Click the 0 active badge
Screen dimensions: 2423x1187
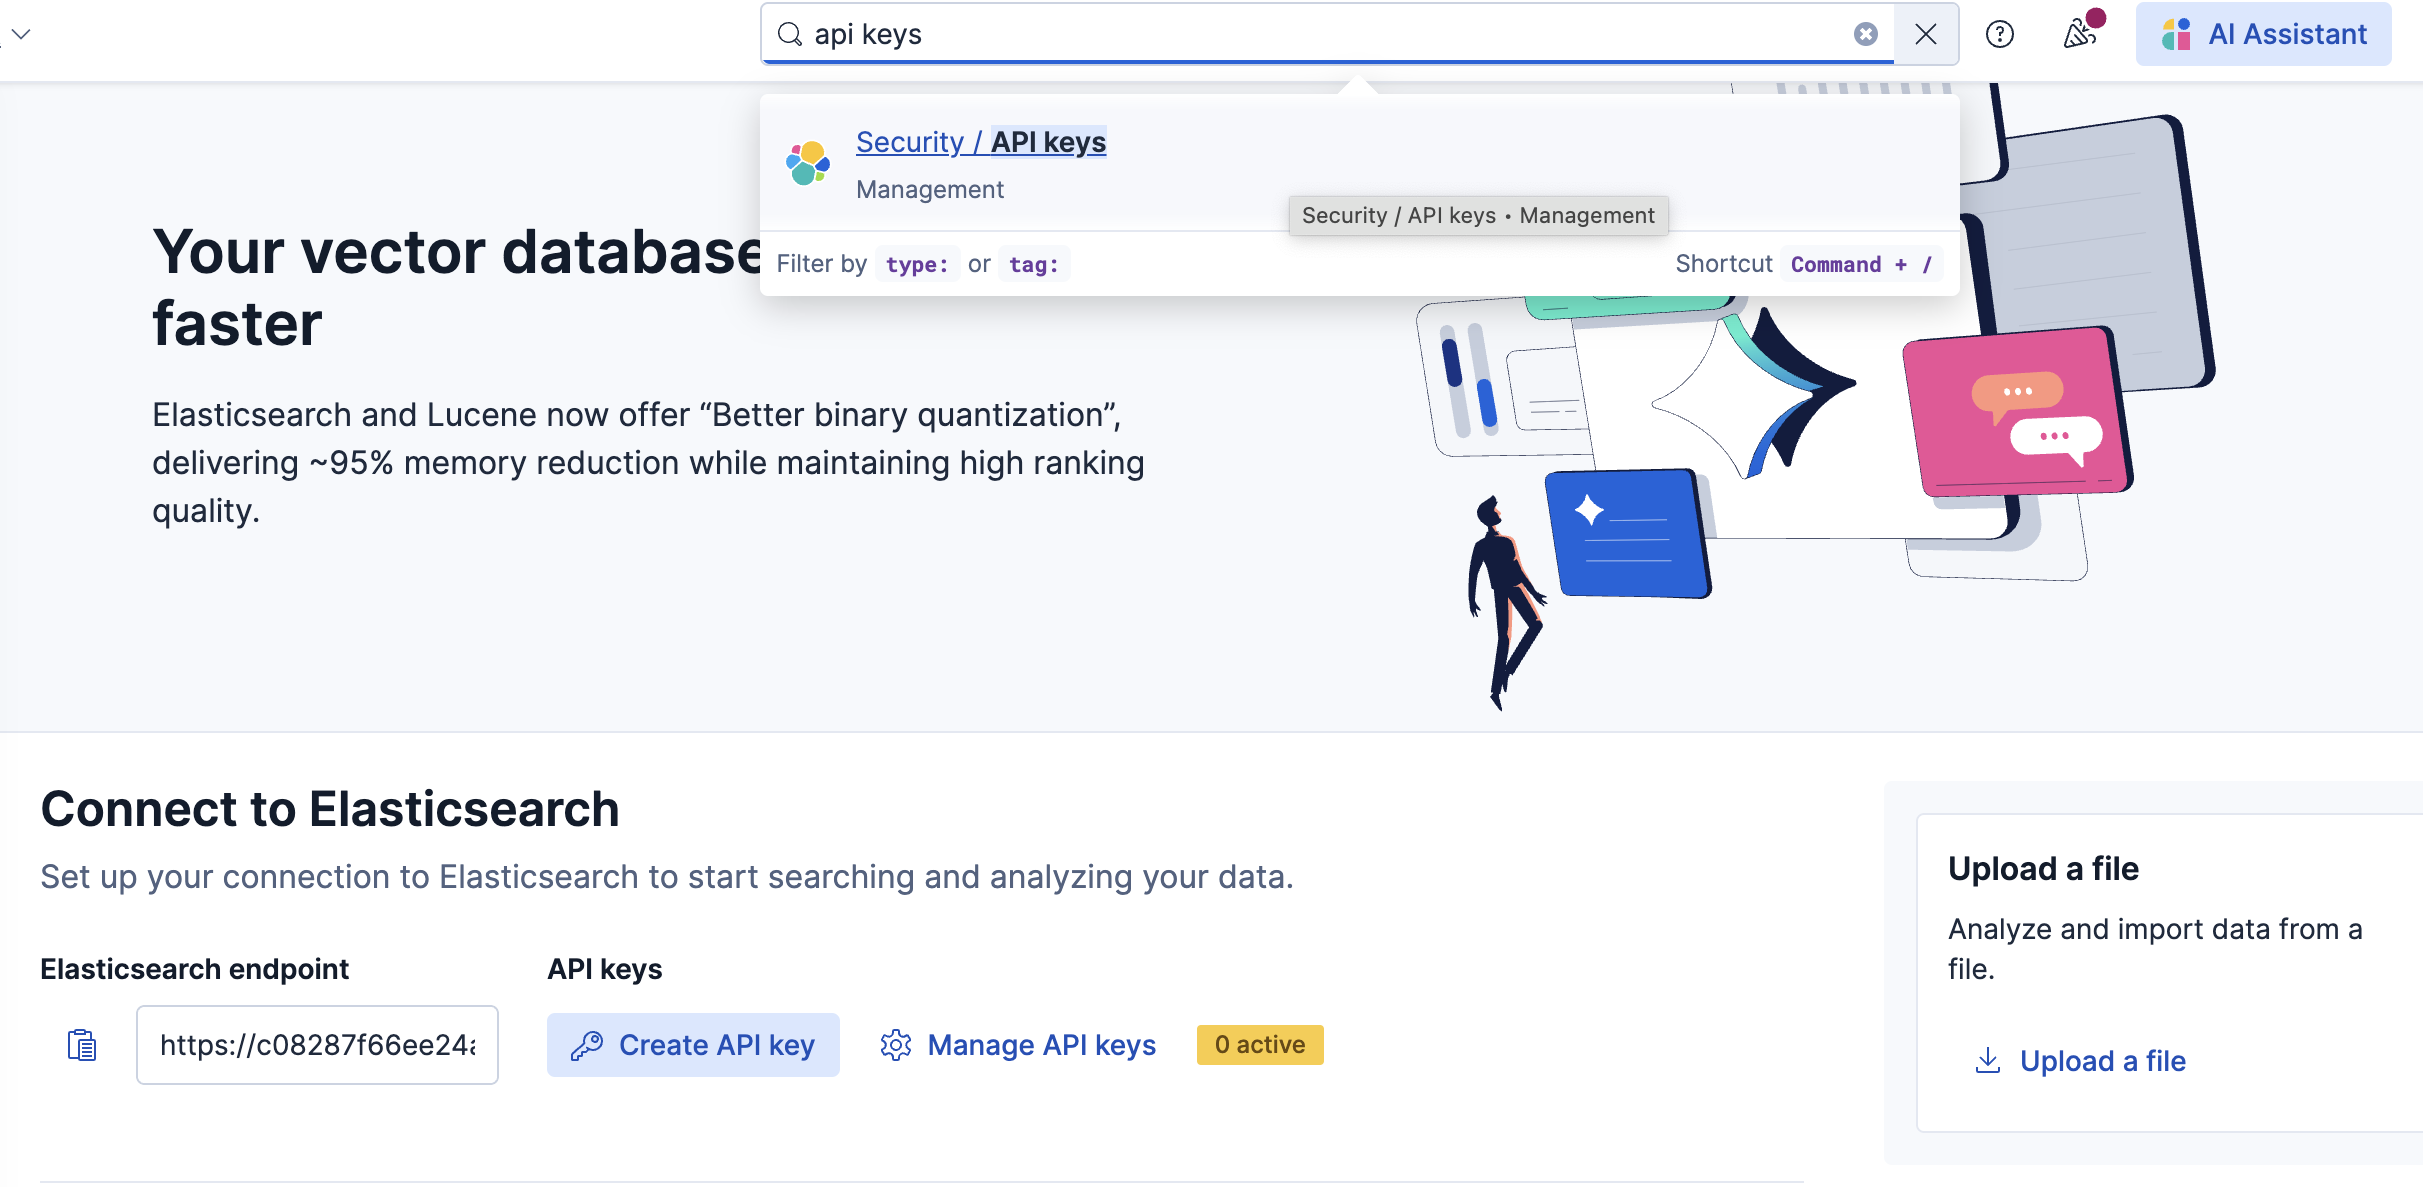(1259, 1045)
